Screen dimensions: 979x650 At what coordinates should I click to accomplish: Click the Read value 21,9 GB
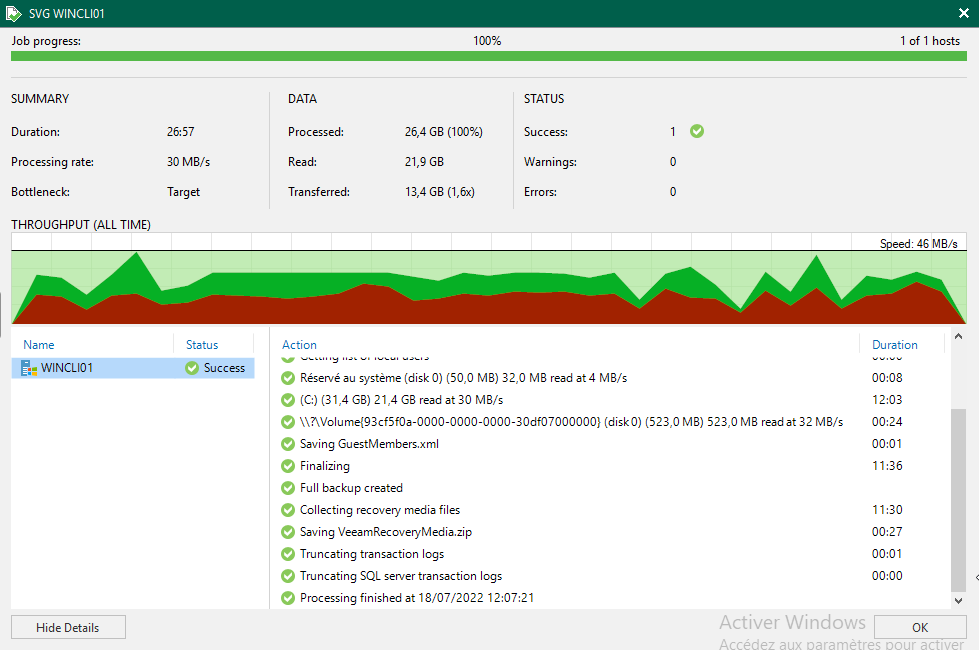[425, 162]
